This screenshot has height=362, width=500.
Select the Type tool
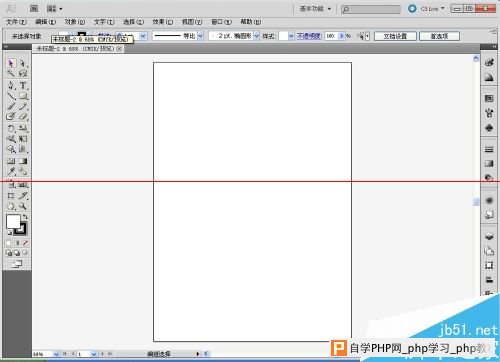[23, 86]
